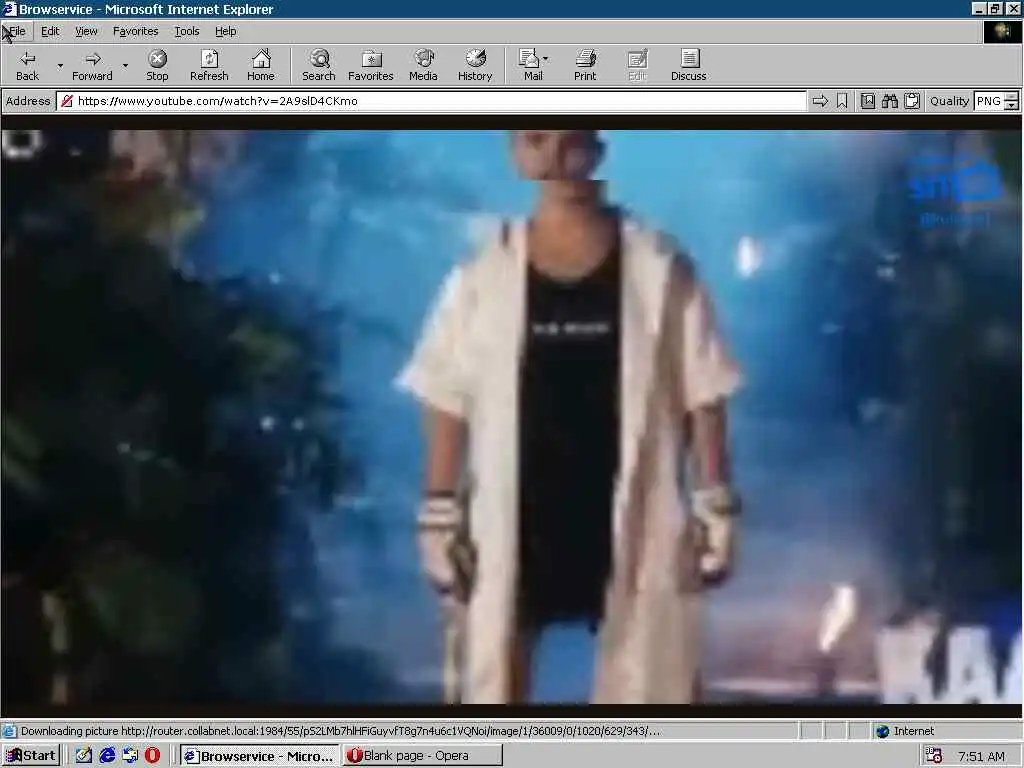Go to the Home page
Viewport: 1024px width, 768px height.
261,65
